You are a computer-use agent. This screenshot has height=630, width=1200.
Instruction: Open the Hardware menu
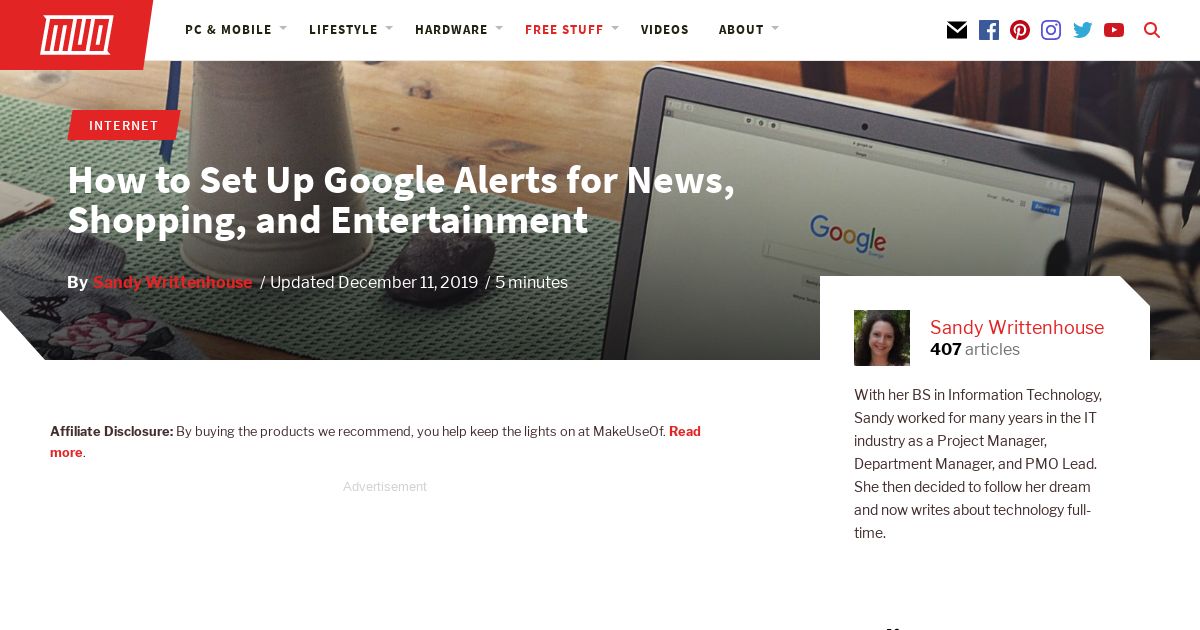[451, 30]
